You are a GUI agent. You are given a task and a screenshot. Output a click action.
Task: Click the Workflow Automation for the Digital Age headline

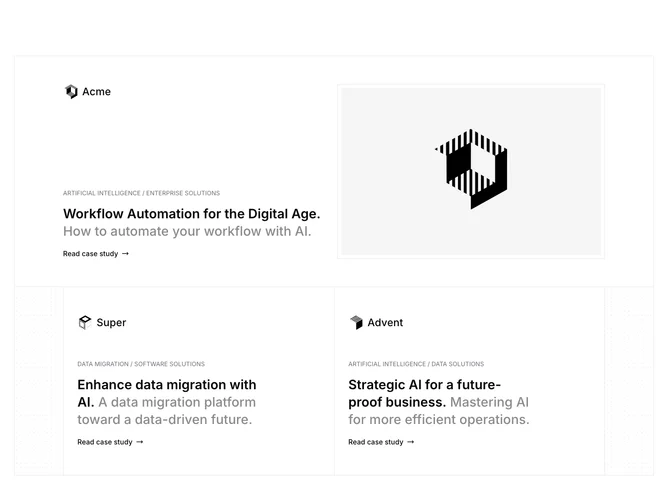192,213
